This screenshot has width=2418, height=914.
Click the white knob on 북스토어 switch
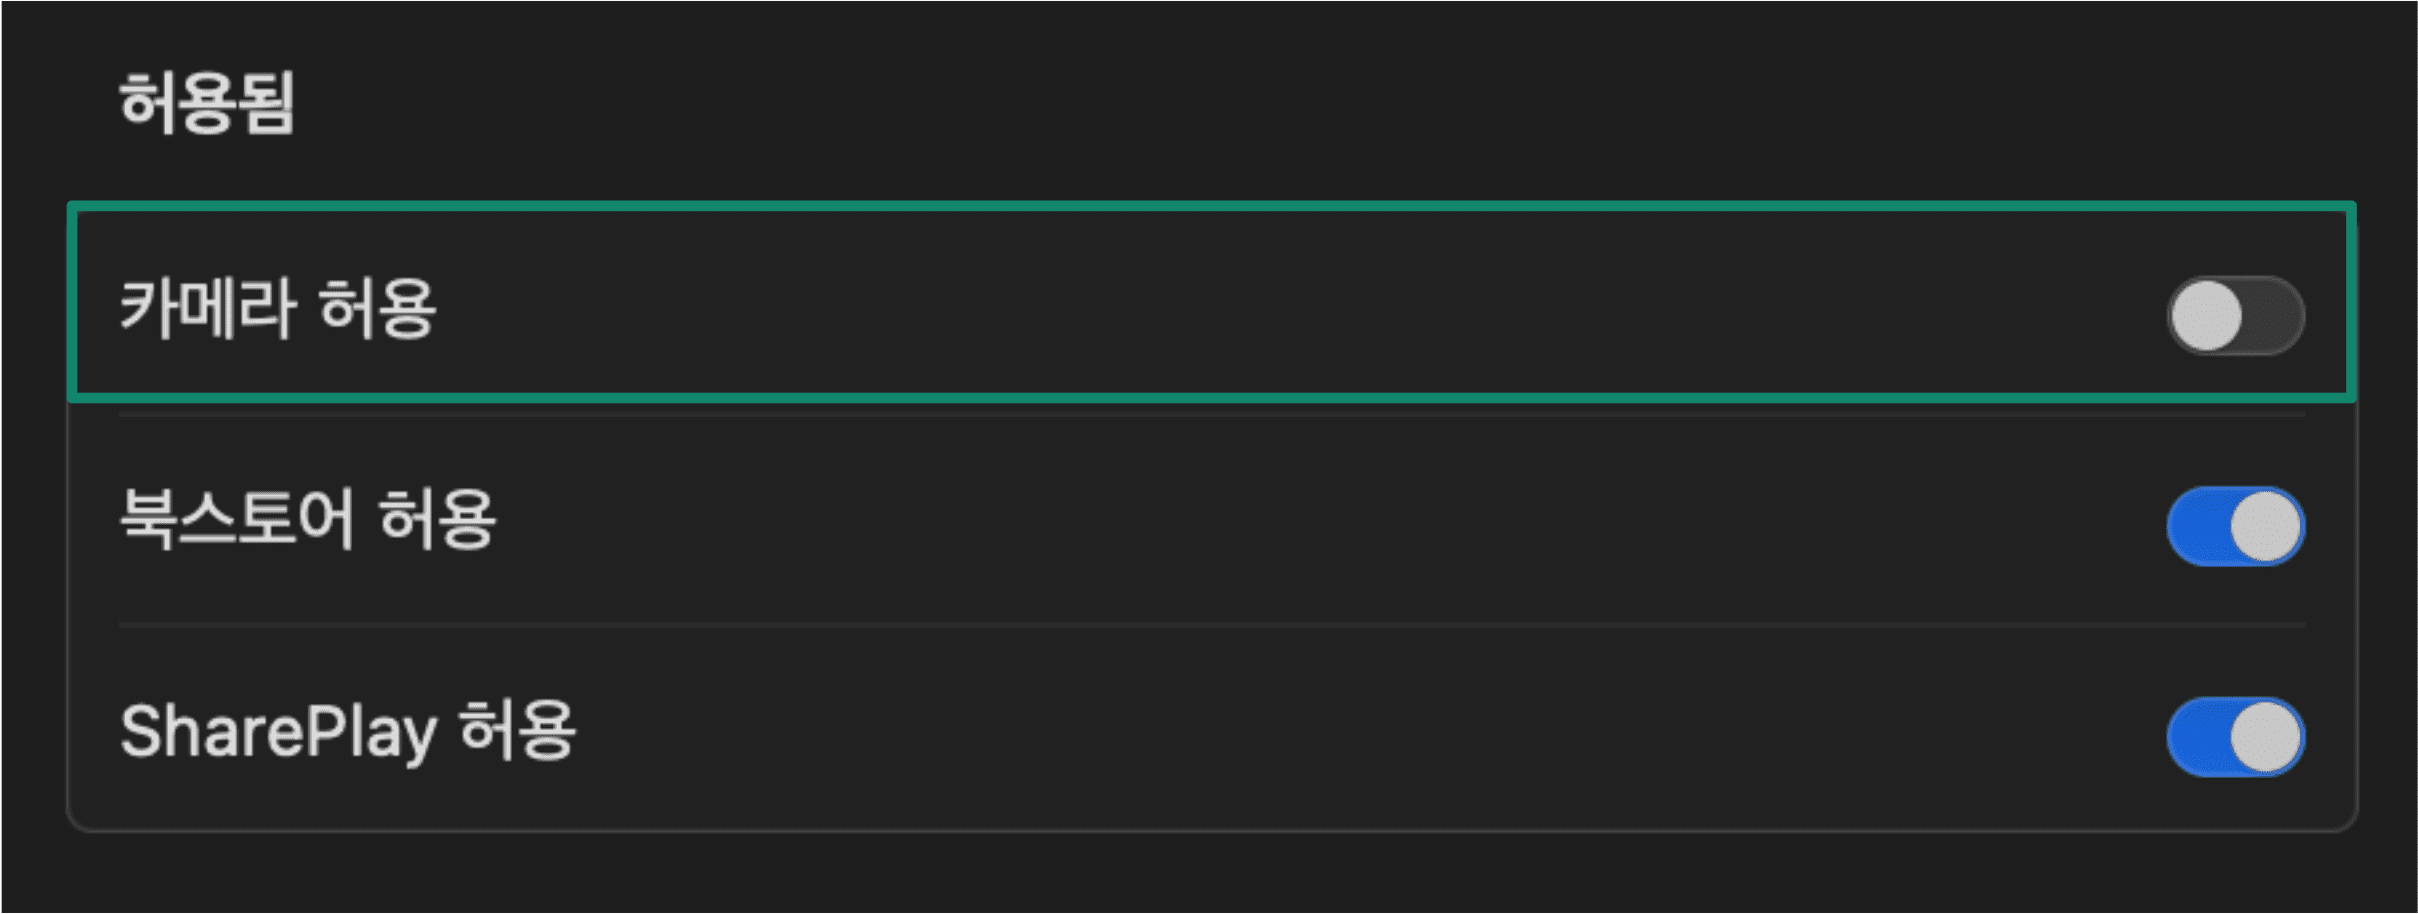point(2265,527)
